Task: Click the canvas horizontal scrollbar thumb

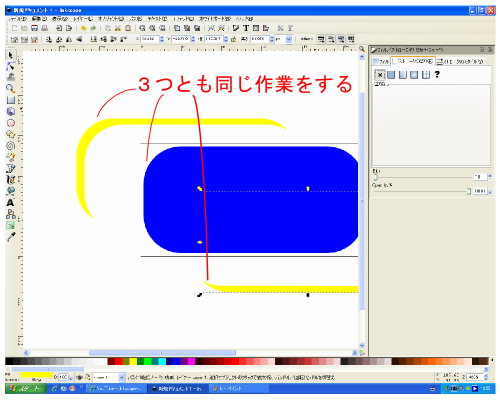Action: click(162, 353)
